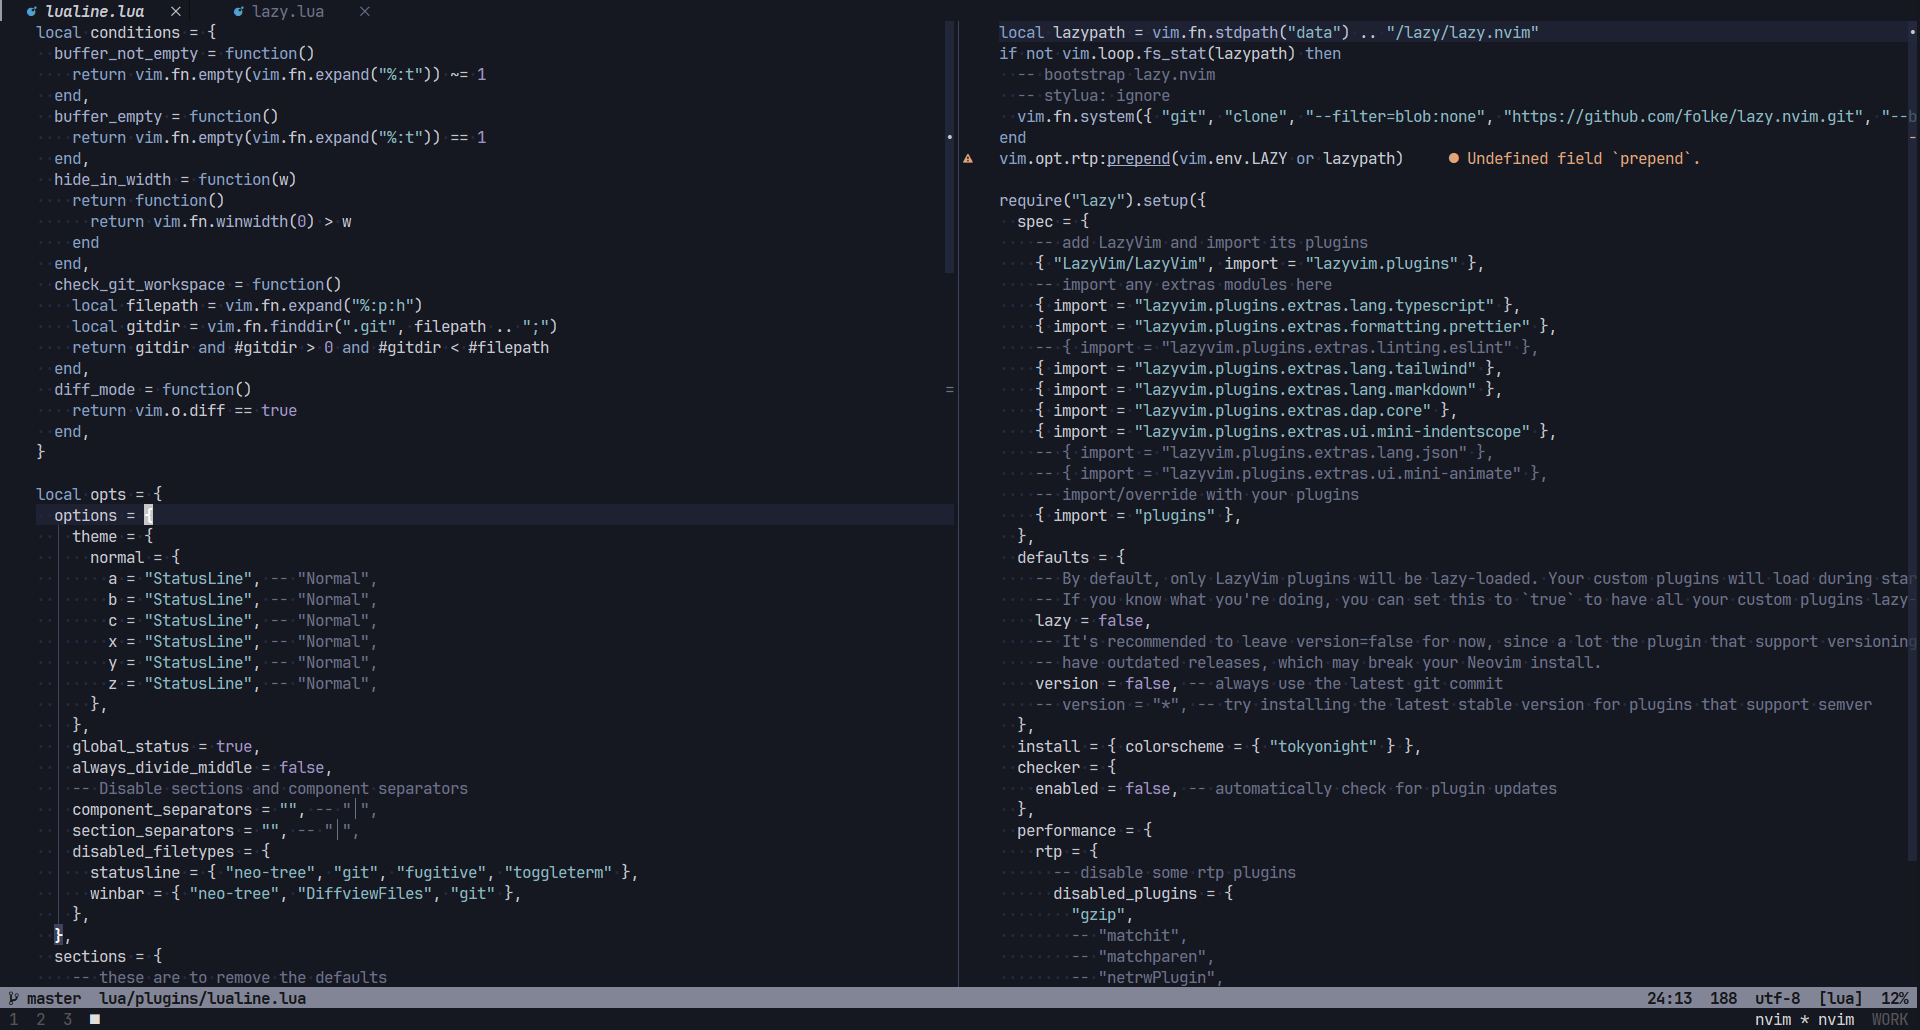
Task: Click the commented ui.mini-animate import line
Action: click(x=1291, y=473)
